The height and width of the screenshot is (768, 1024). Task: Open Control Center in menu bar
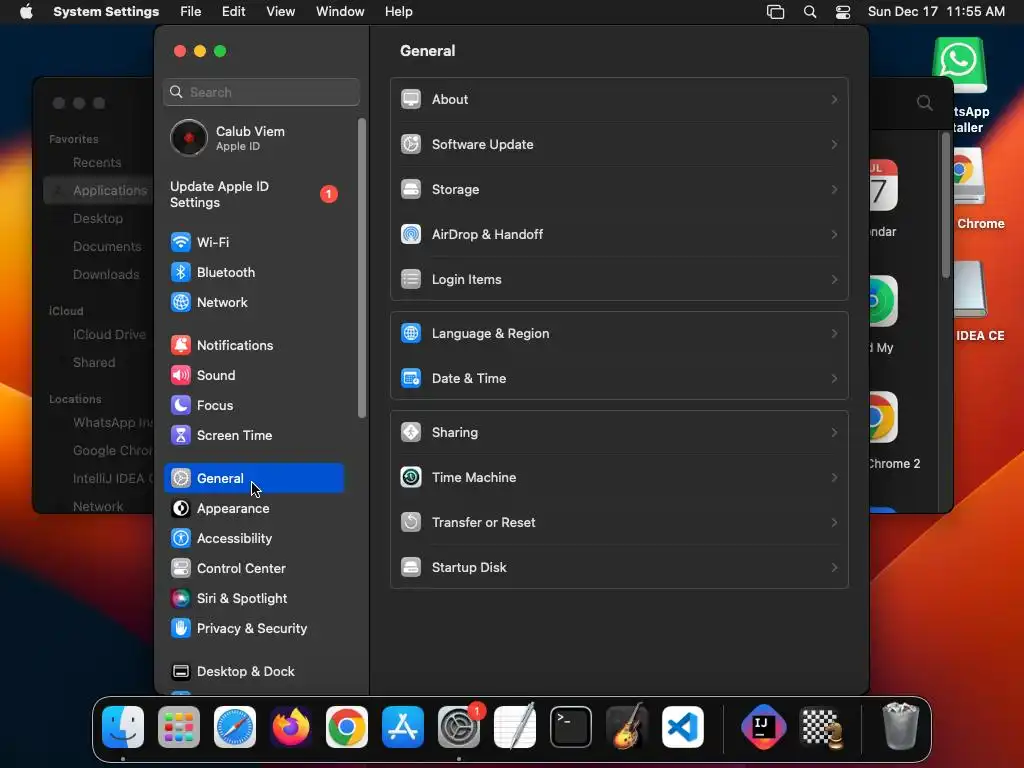click(843, 12)
